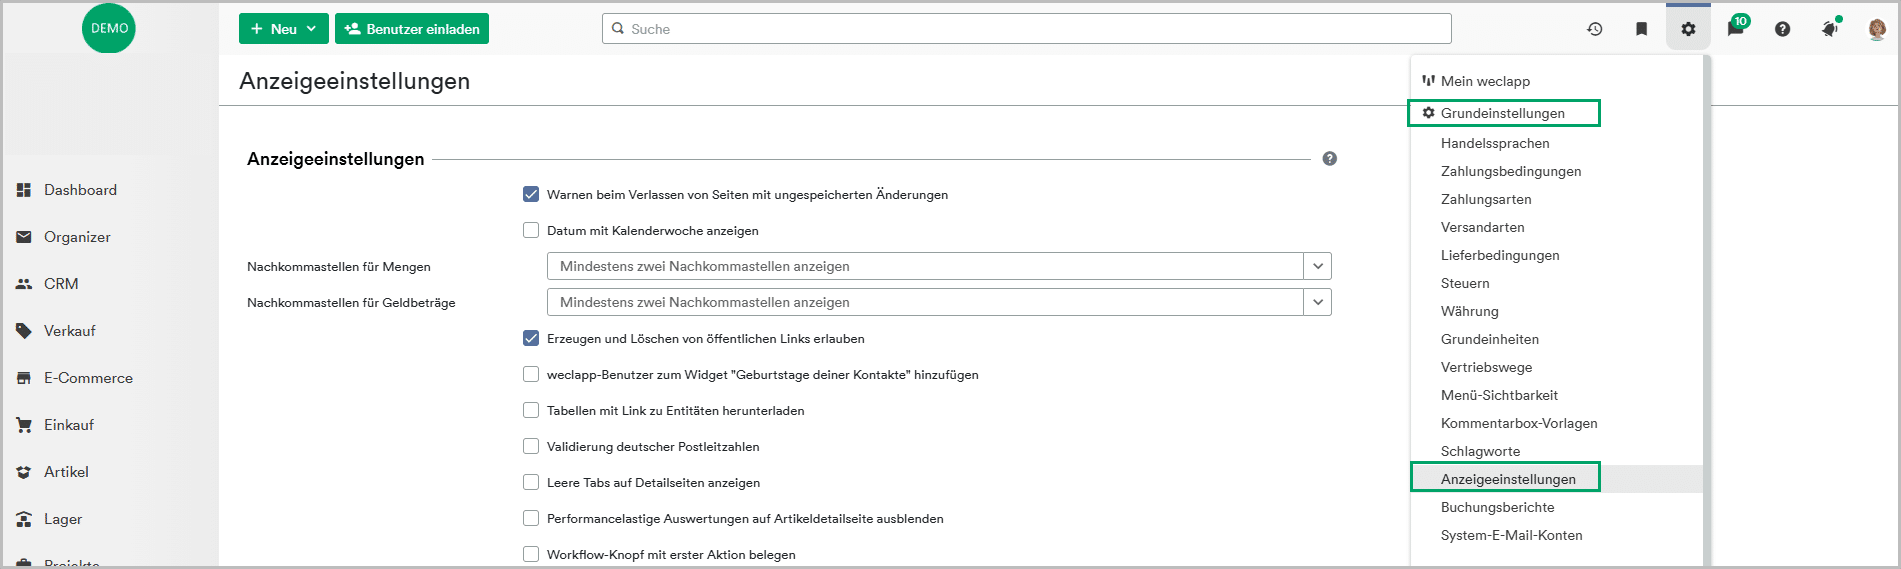Check Tabellen mit Link zu Entitäten herunterladen

tap(531, 410)
